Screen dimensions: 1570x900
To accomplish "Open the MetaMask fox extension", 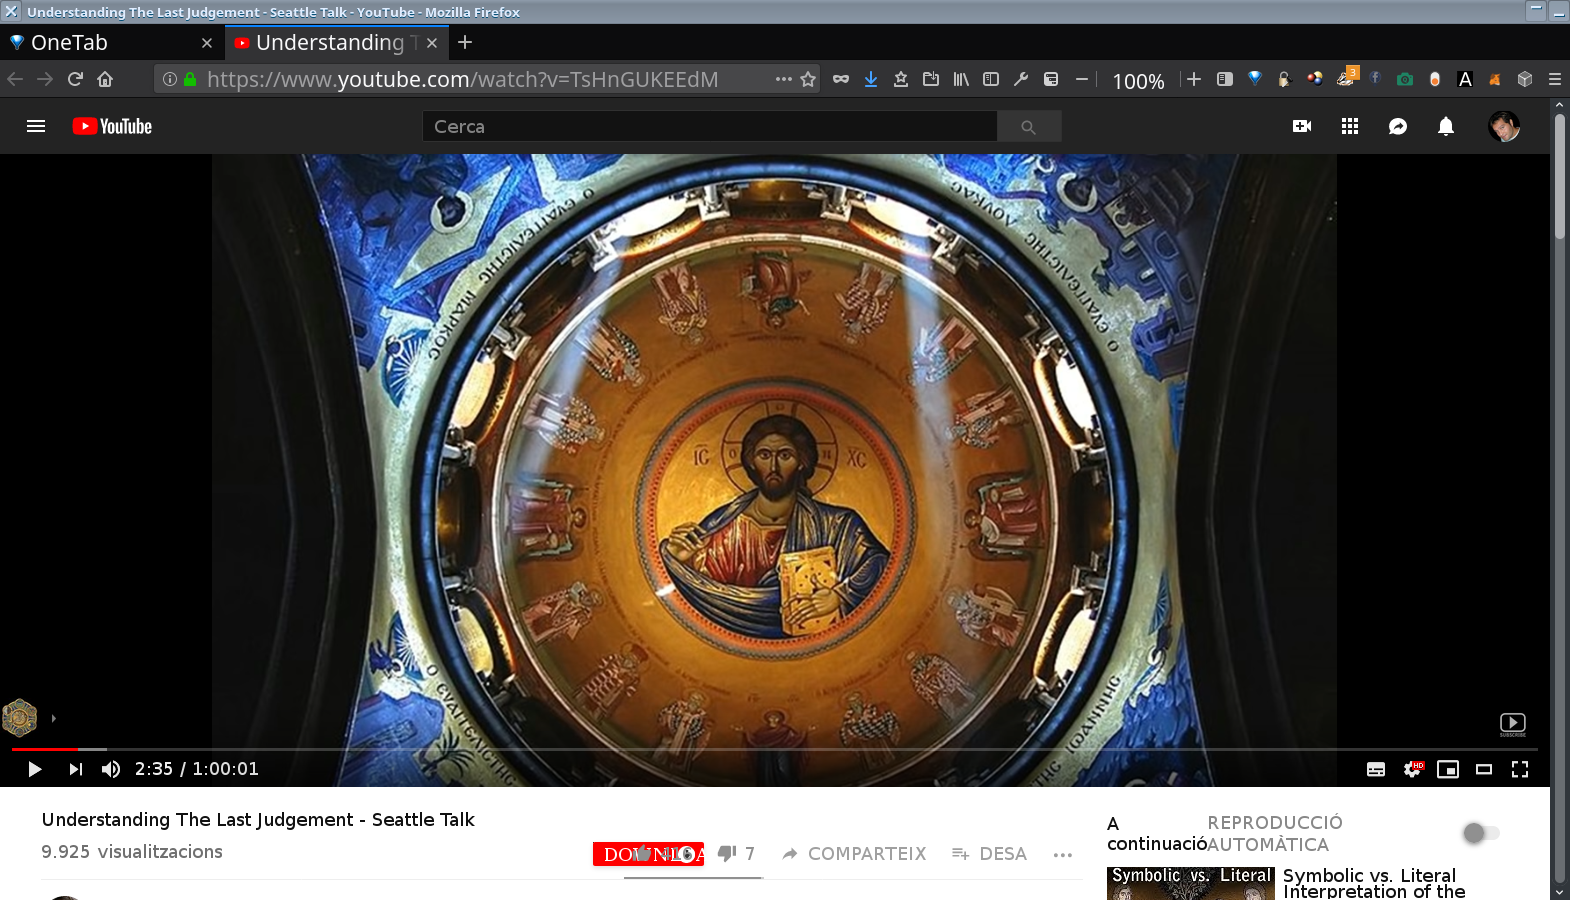I will 1495,79.
